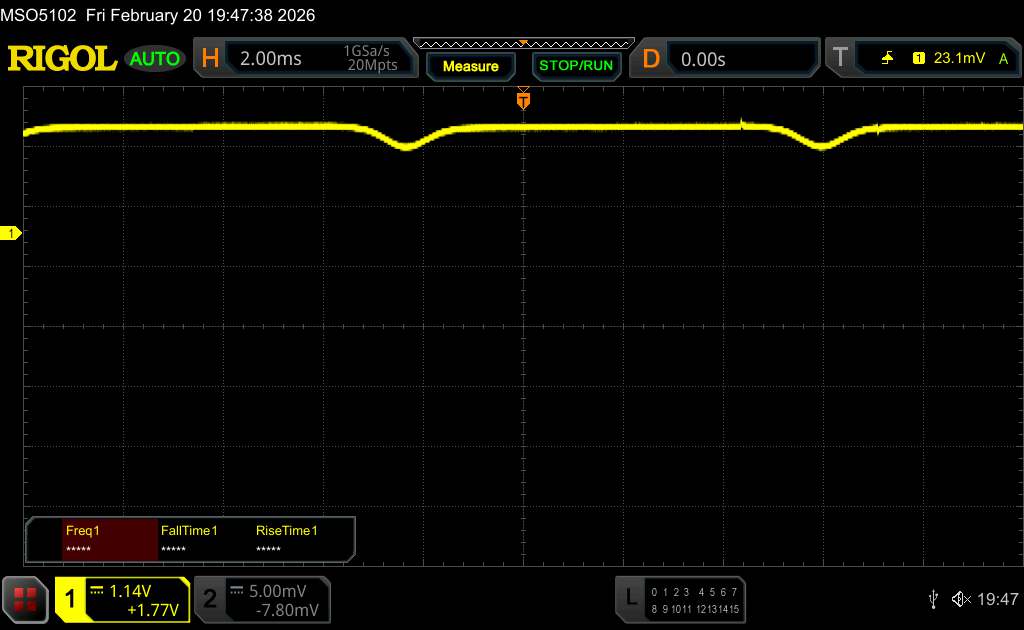The image size is (1024, 630).
Task: Tap the H horizontal timebase icon
Action: click(210, 59)
